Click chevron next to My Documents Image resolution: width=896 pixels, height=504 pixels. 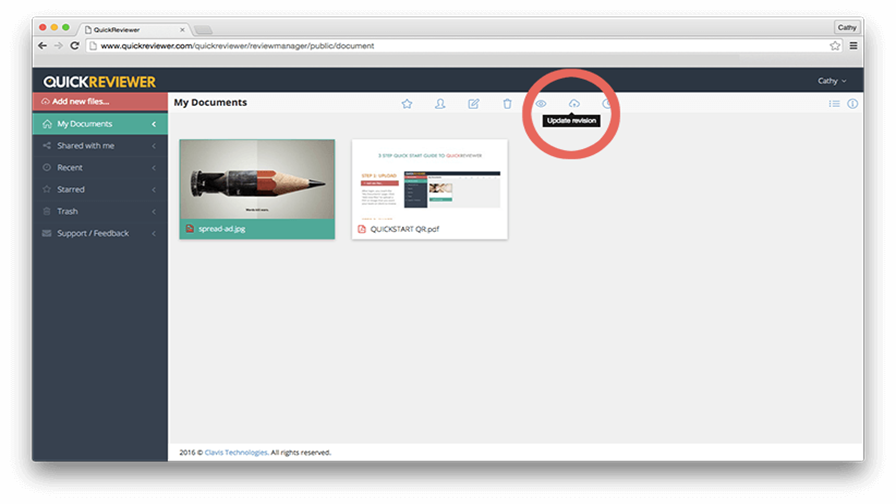tap(154, 124)
